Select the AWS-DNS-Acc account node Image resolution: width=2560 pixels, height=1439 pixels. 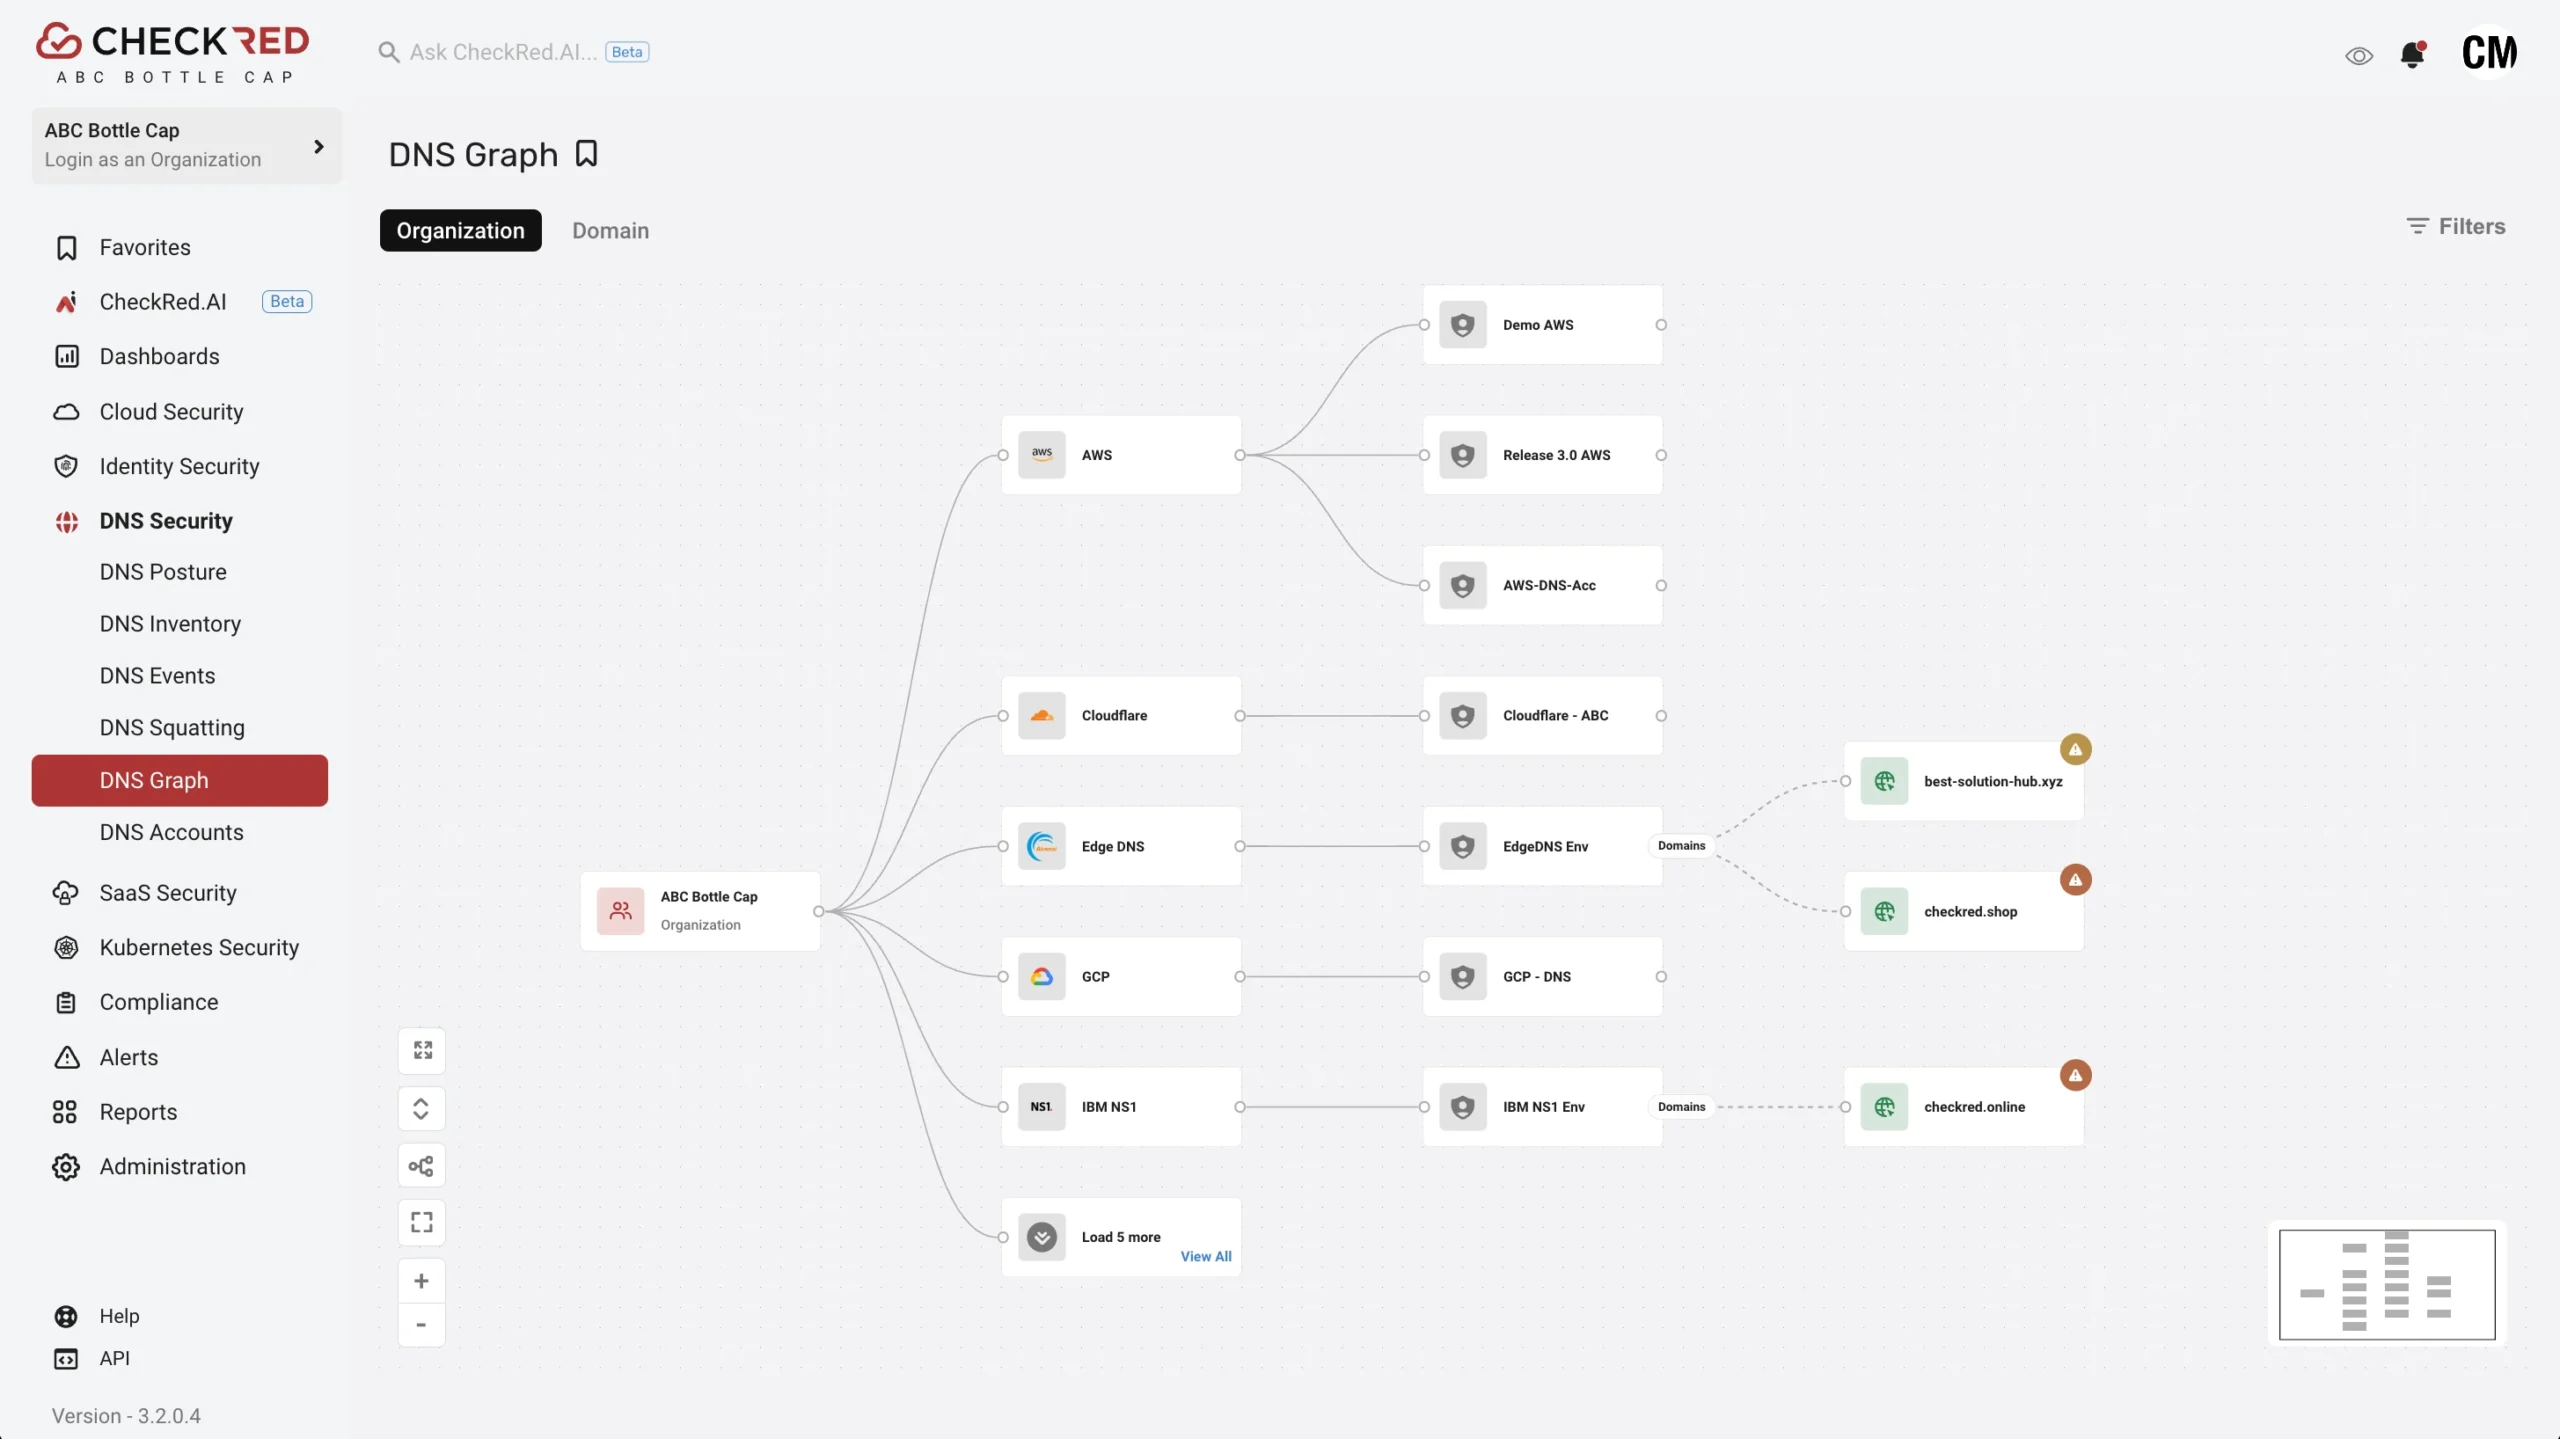1542,586
